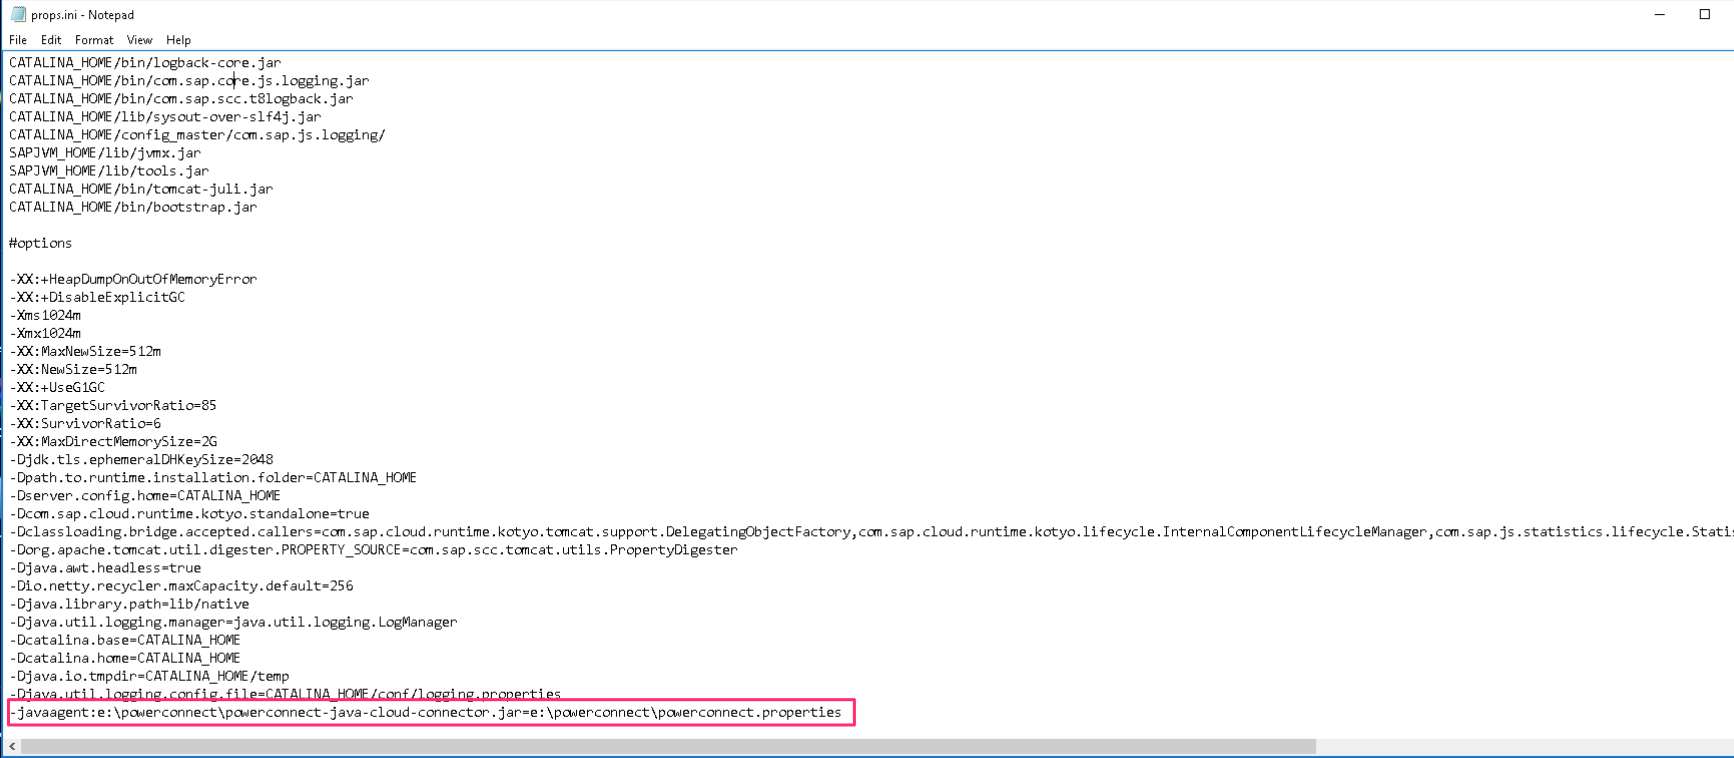Maximize the Notepad window
The height and width of the screenshot is (758, 1734).
[1705, 15]
